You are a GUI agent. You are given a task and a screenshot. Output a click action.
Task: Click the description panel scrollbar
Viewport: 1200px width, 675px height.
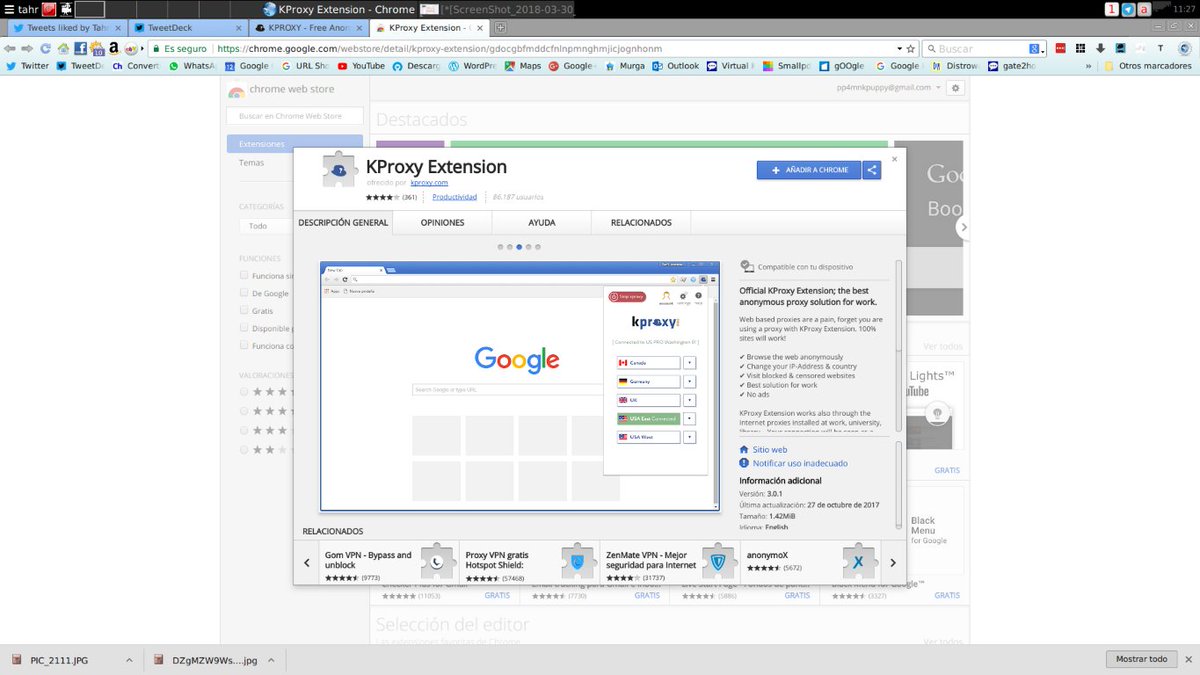click(x=898, y=305)
